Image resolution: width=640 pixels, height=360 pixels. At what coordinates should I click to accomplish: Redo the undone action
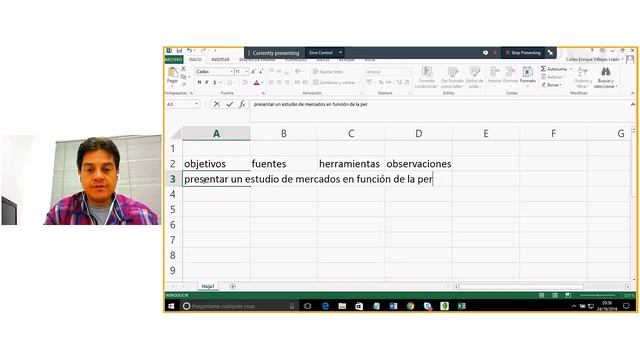coord(203,51)
